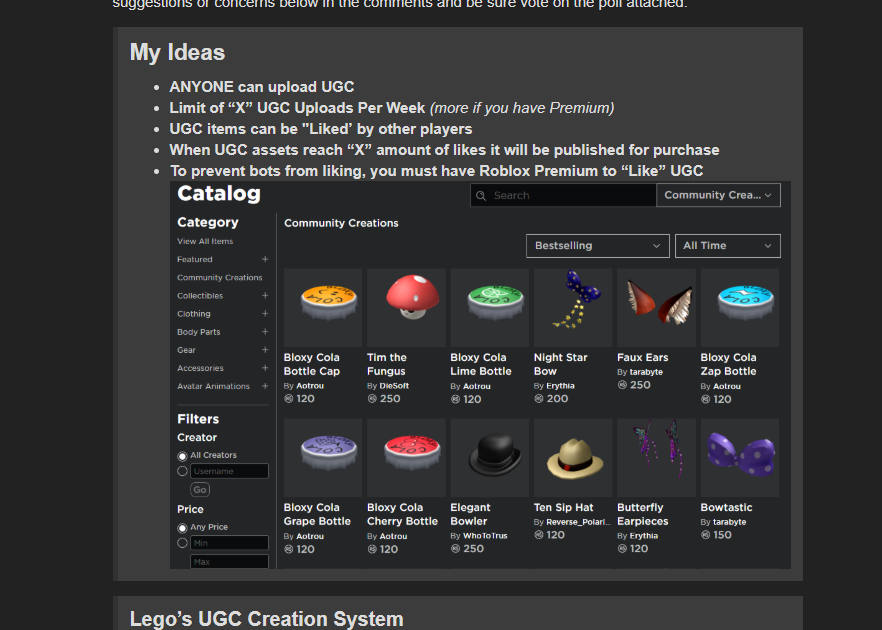This screenshot has width=882, height=630.
Task: Select Community Creations in the Category list
Action: (219, 277)
